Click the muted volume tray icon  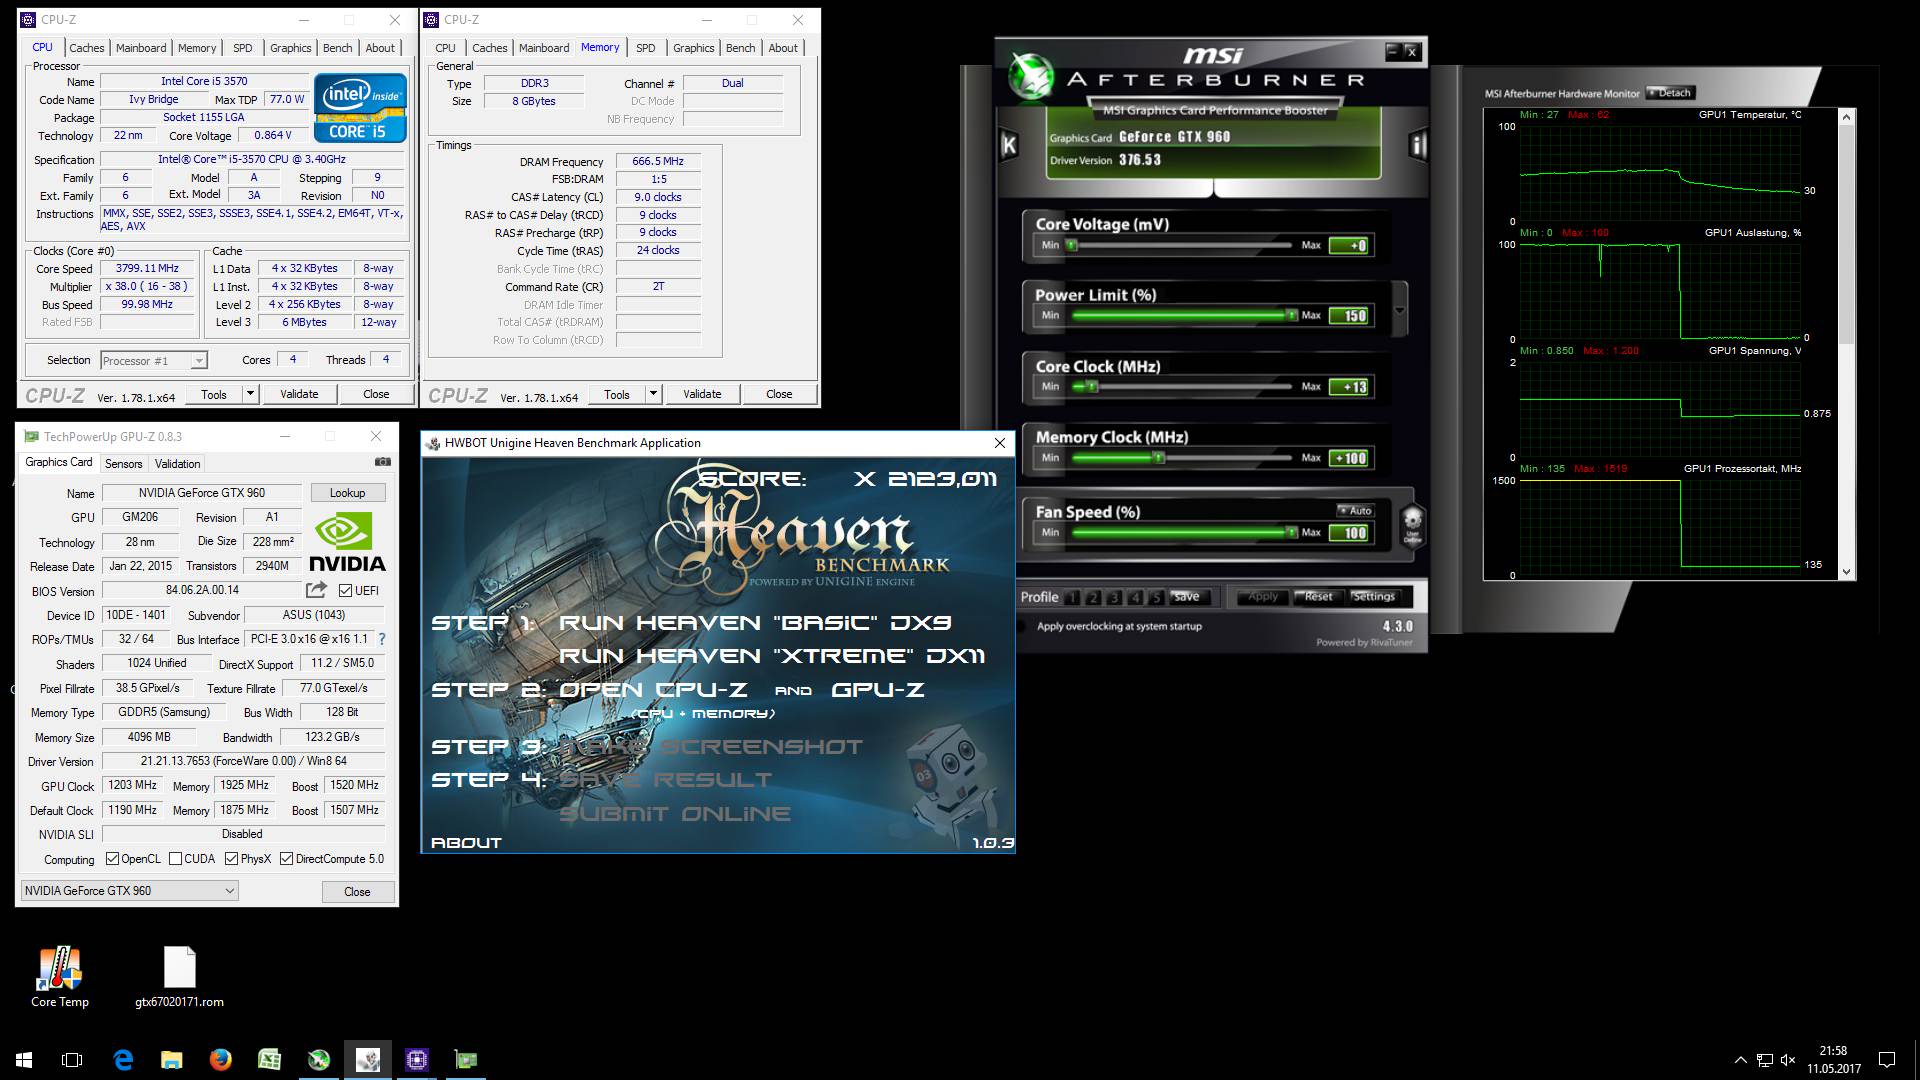(x=1789, y=1060)
